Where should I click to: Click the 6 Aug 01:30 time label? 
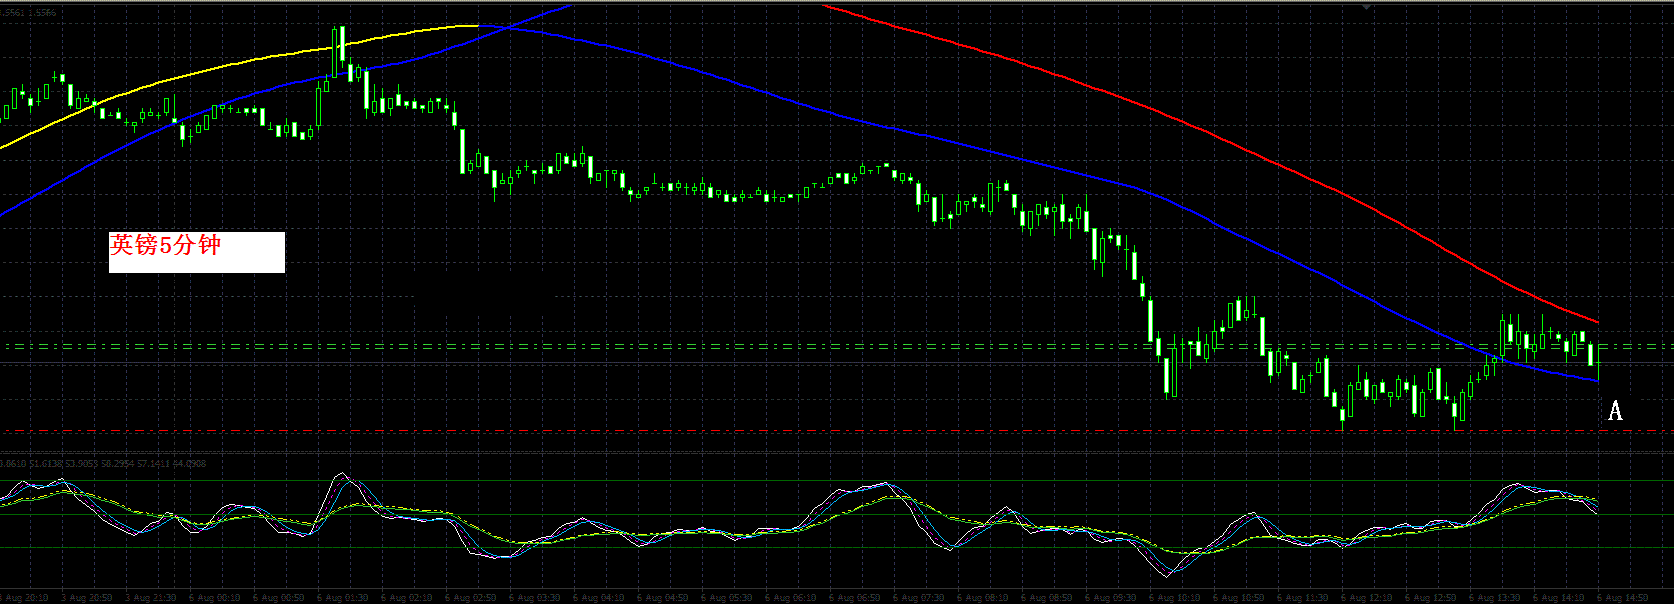click(x=343, y=598)
